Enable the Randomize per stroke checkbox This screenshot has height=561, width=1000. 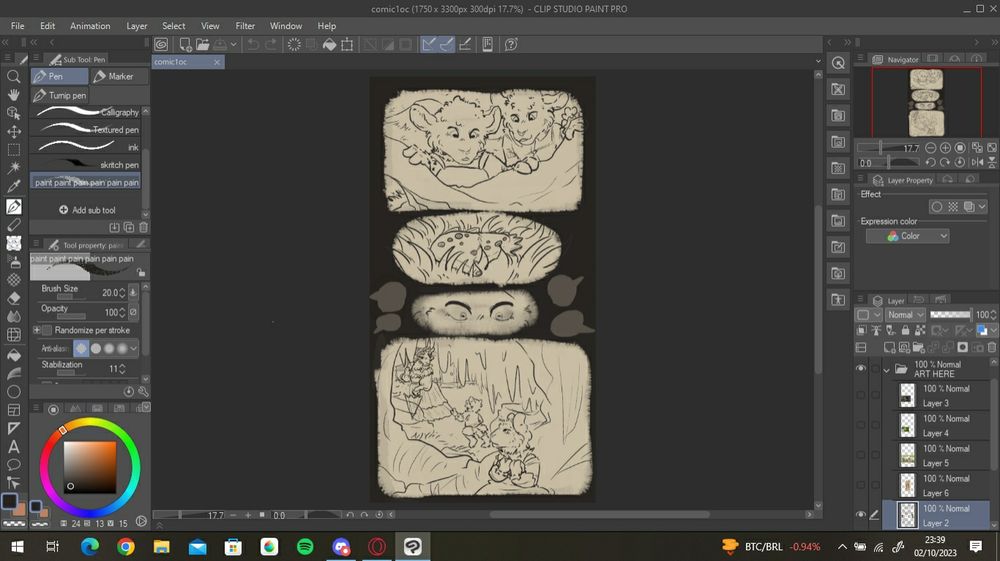tap(47, 330)
